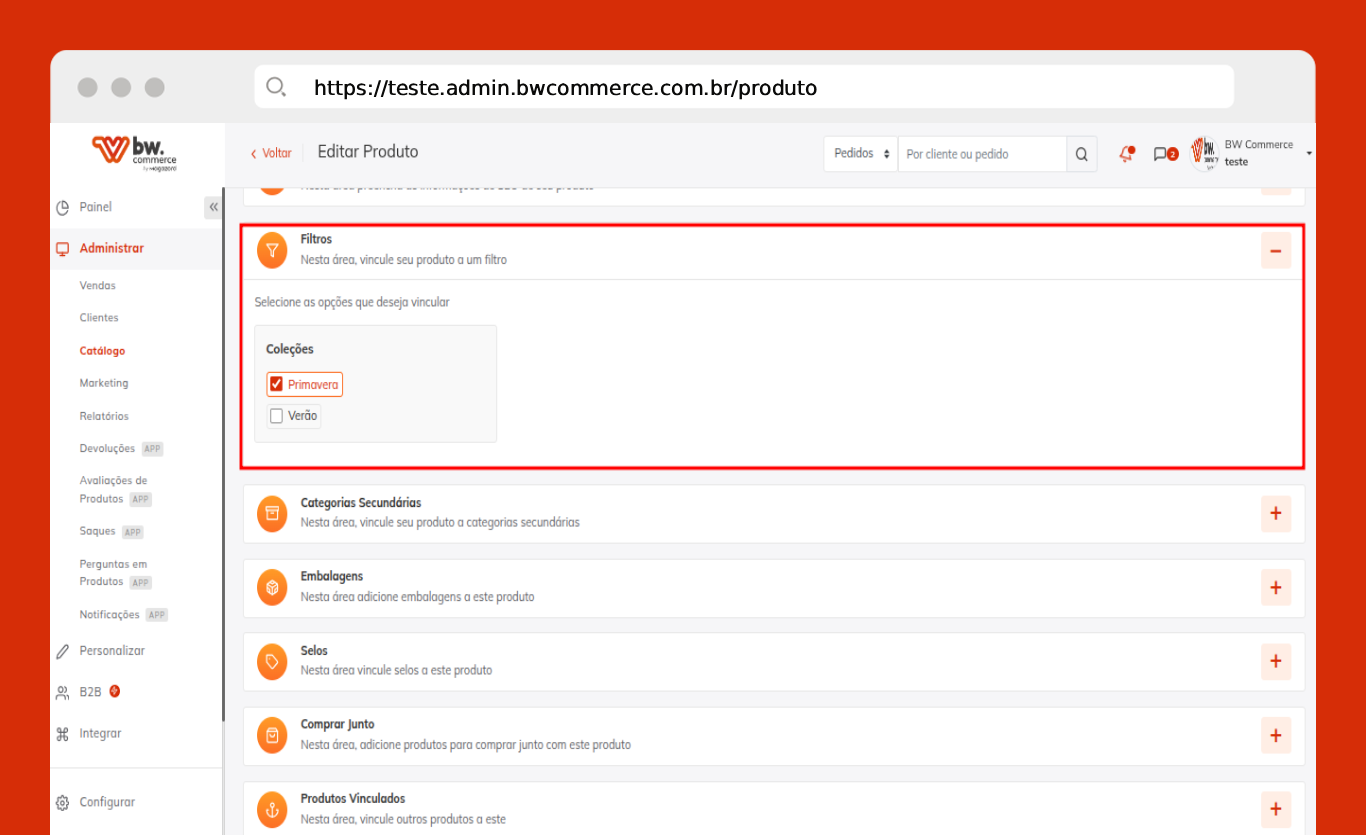
Task: Collapse the sidebar with double-chevron icon
Action: click(213, 207)
